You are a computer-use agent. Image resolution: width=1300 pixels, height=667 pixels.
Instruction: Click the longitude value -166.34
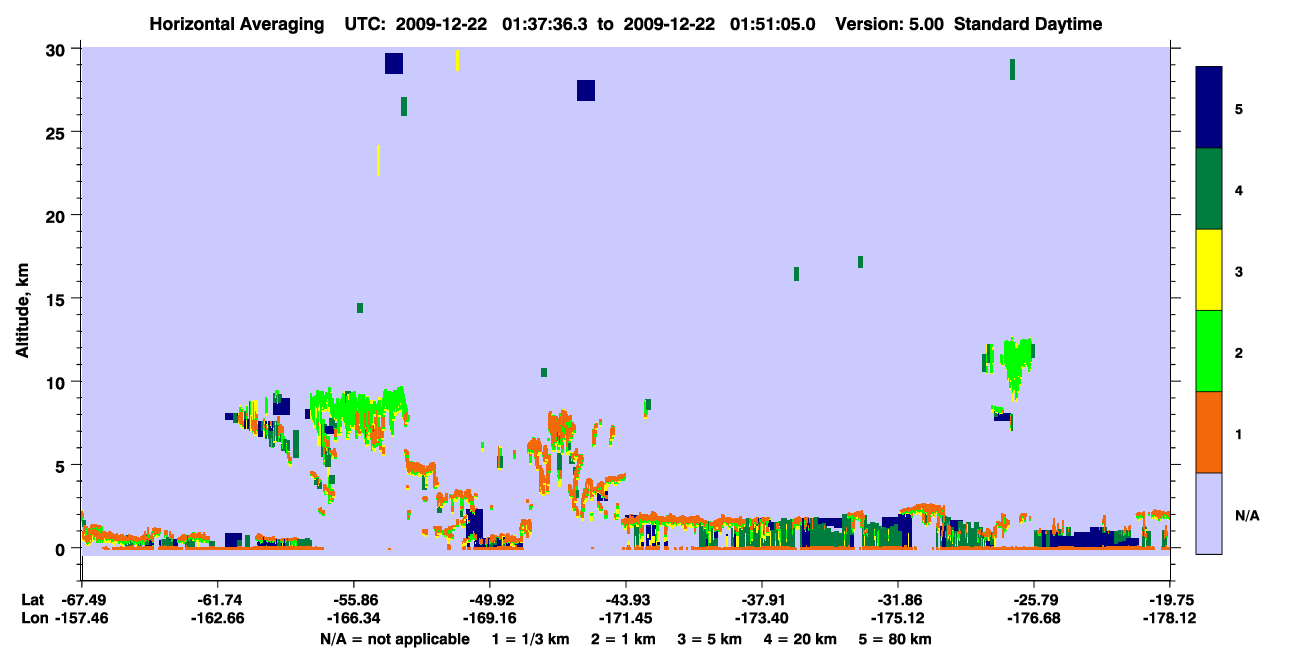coord(354,618)
